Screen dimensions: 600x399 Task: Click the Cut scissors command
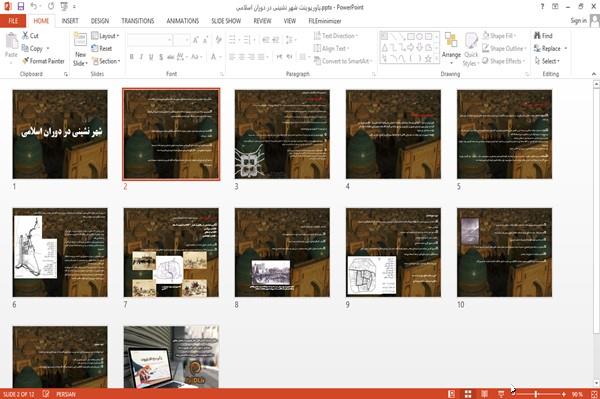(x=30, y=36)
